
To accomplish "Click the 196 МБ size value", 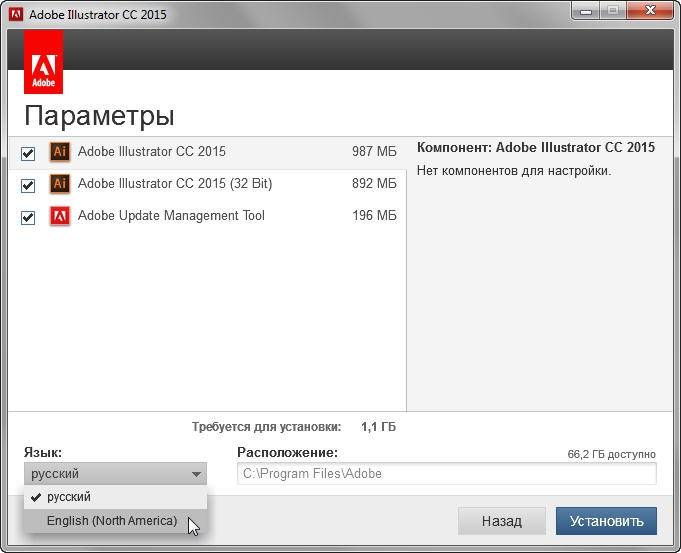I will [374, 215].
